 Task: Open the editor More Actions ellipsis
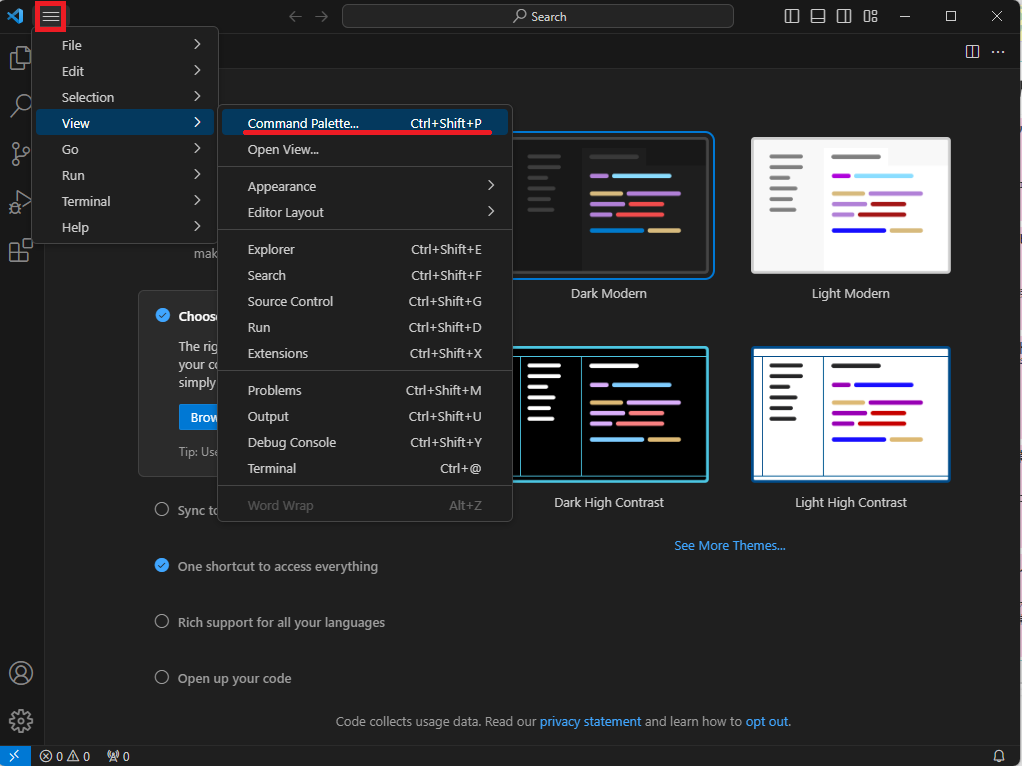[998, 52]
